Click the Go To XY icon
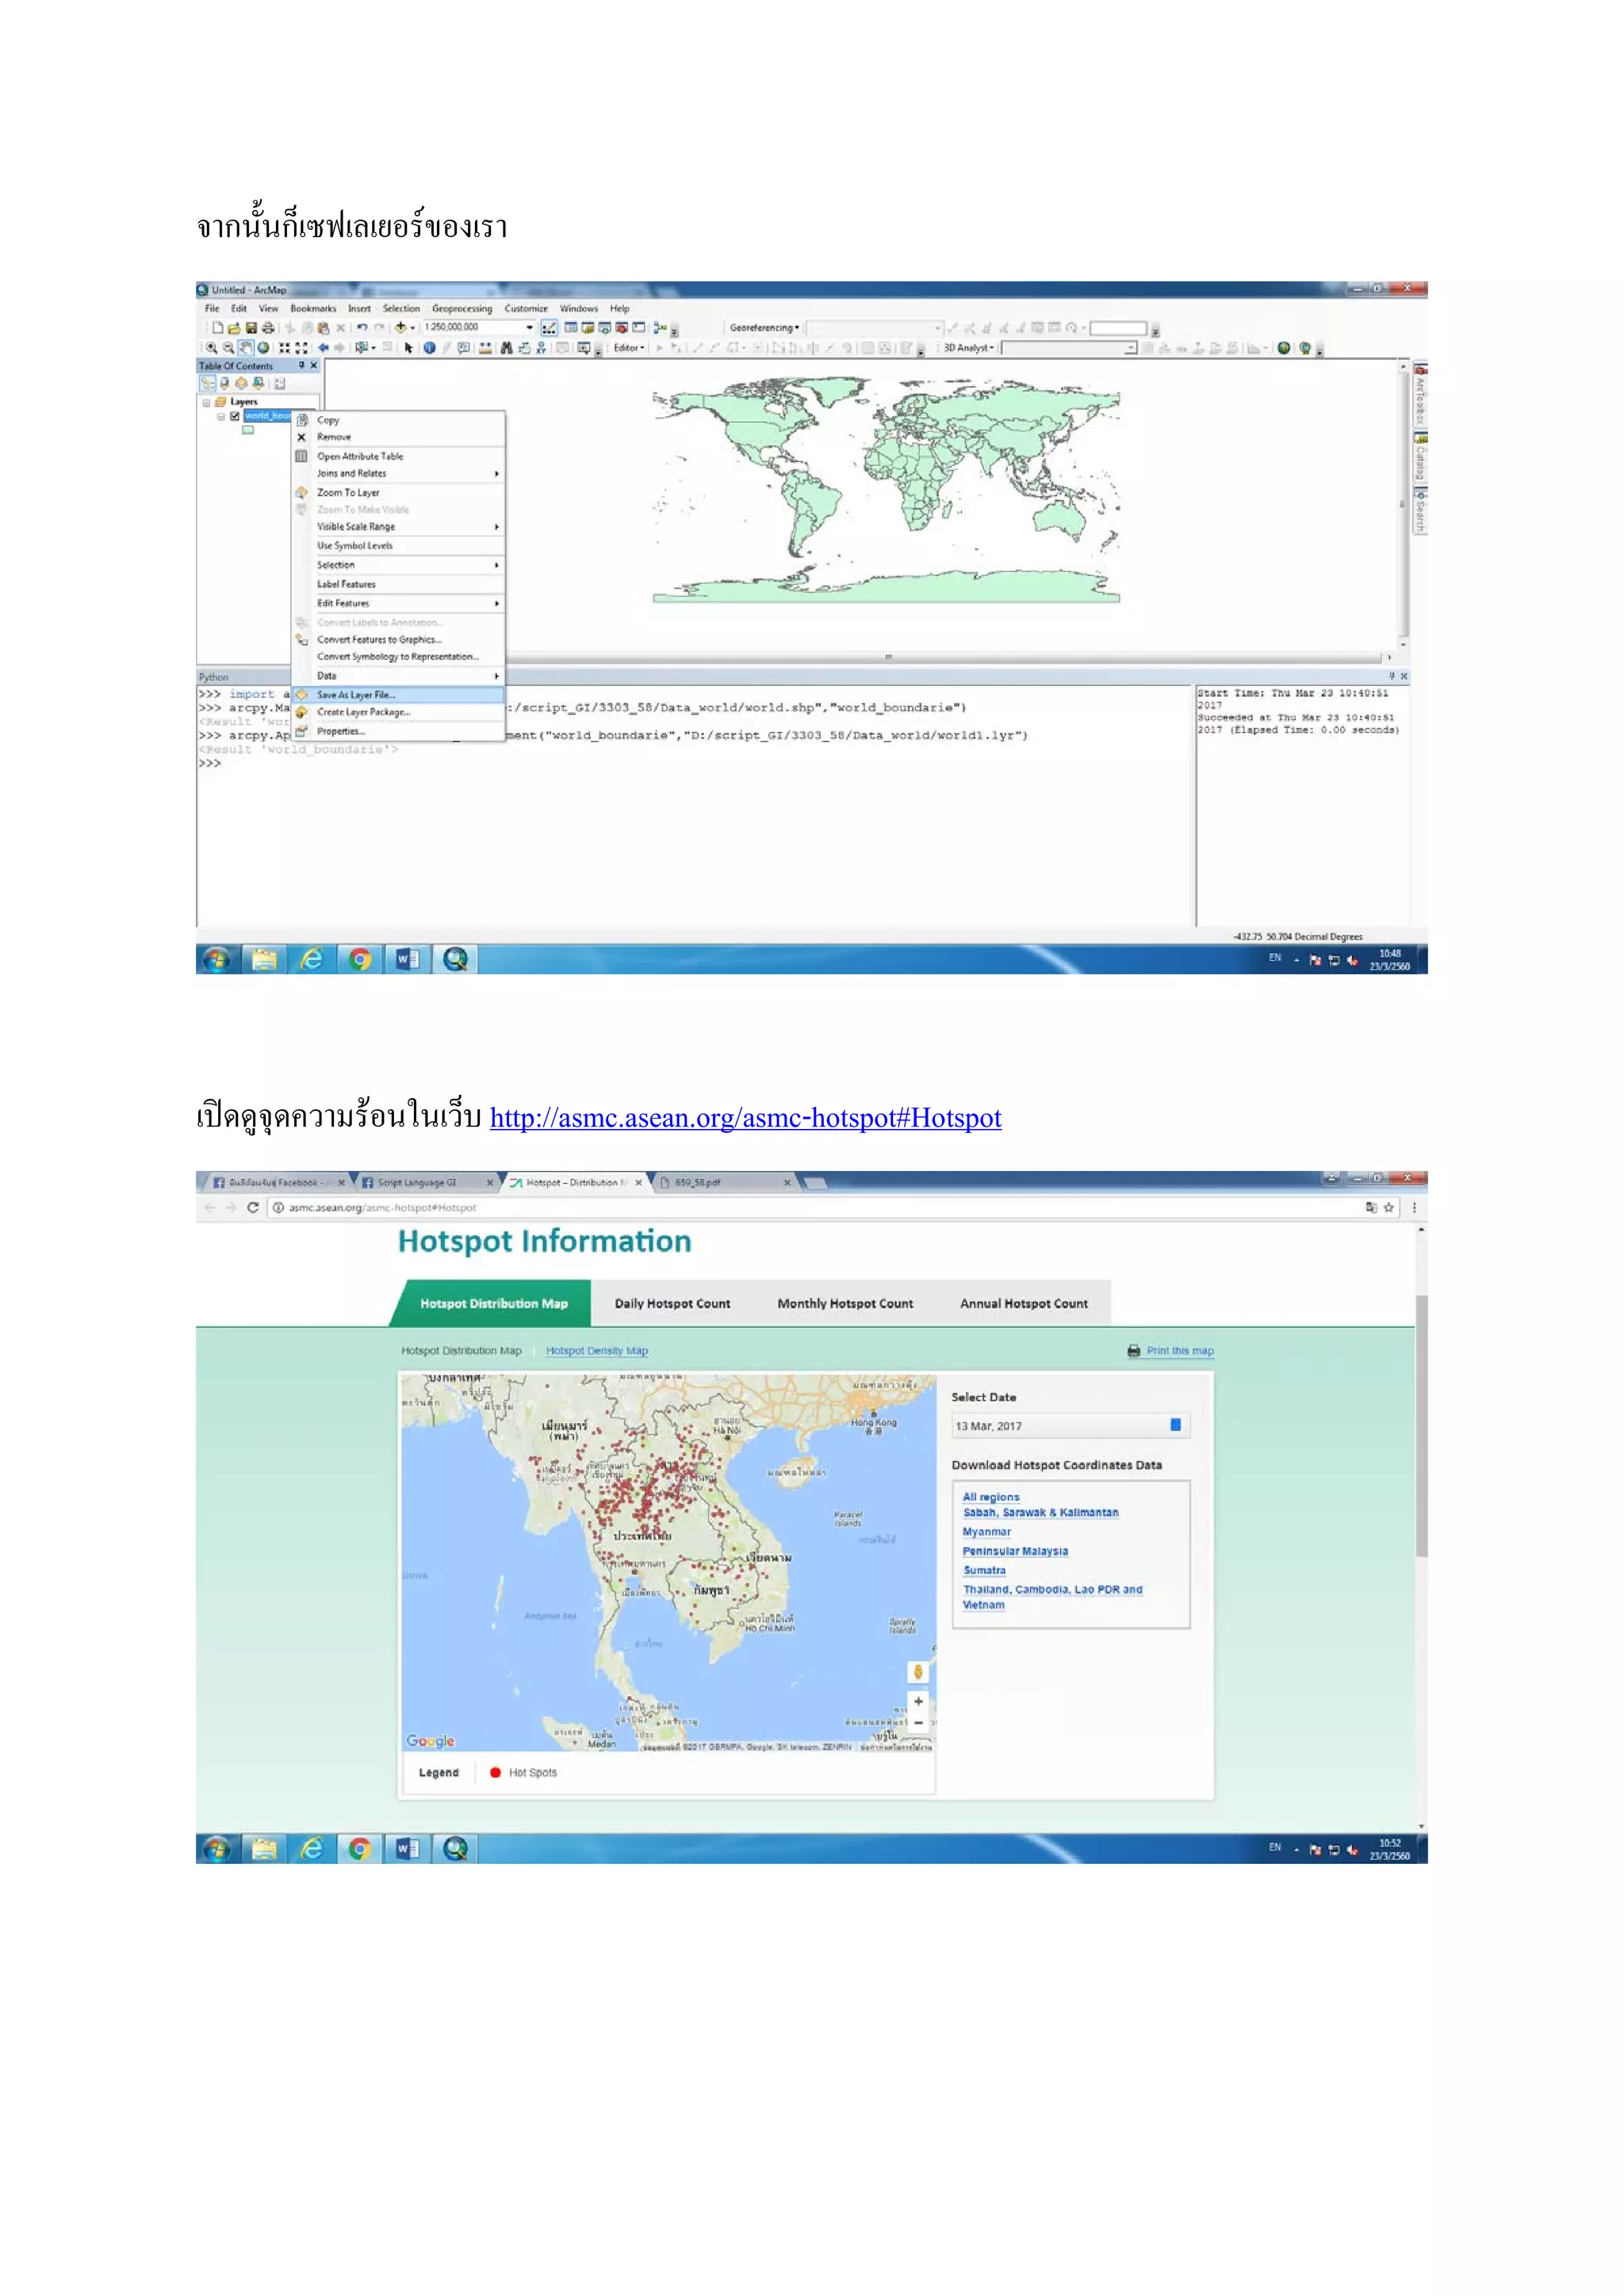This screenshot has height=2296, width=1624. pos(541,348)
